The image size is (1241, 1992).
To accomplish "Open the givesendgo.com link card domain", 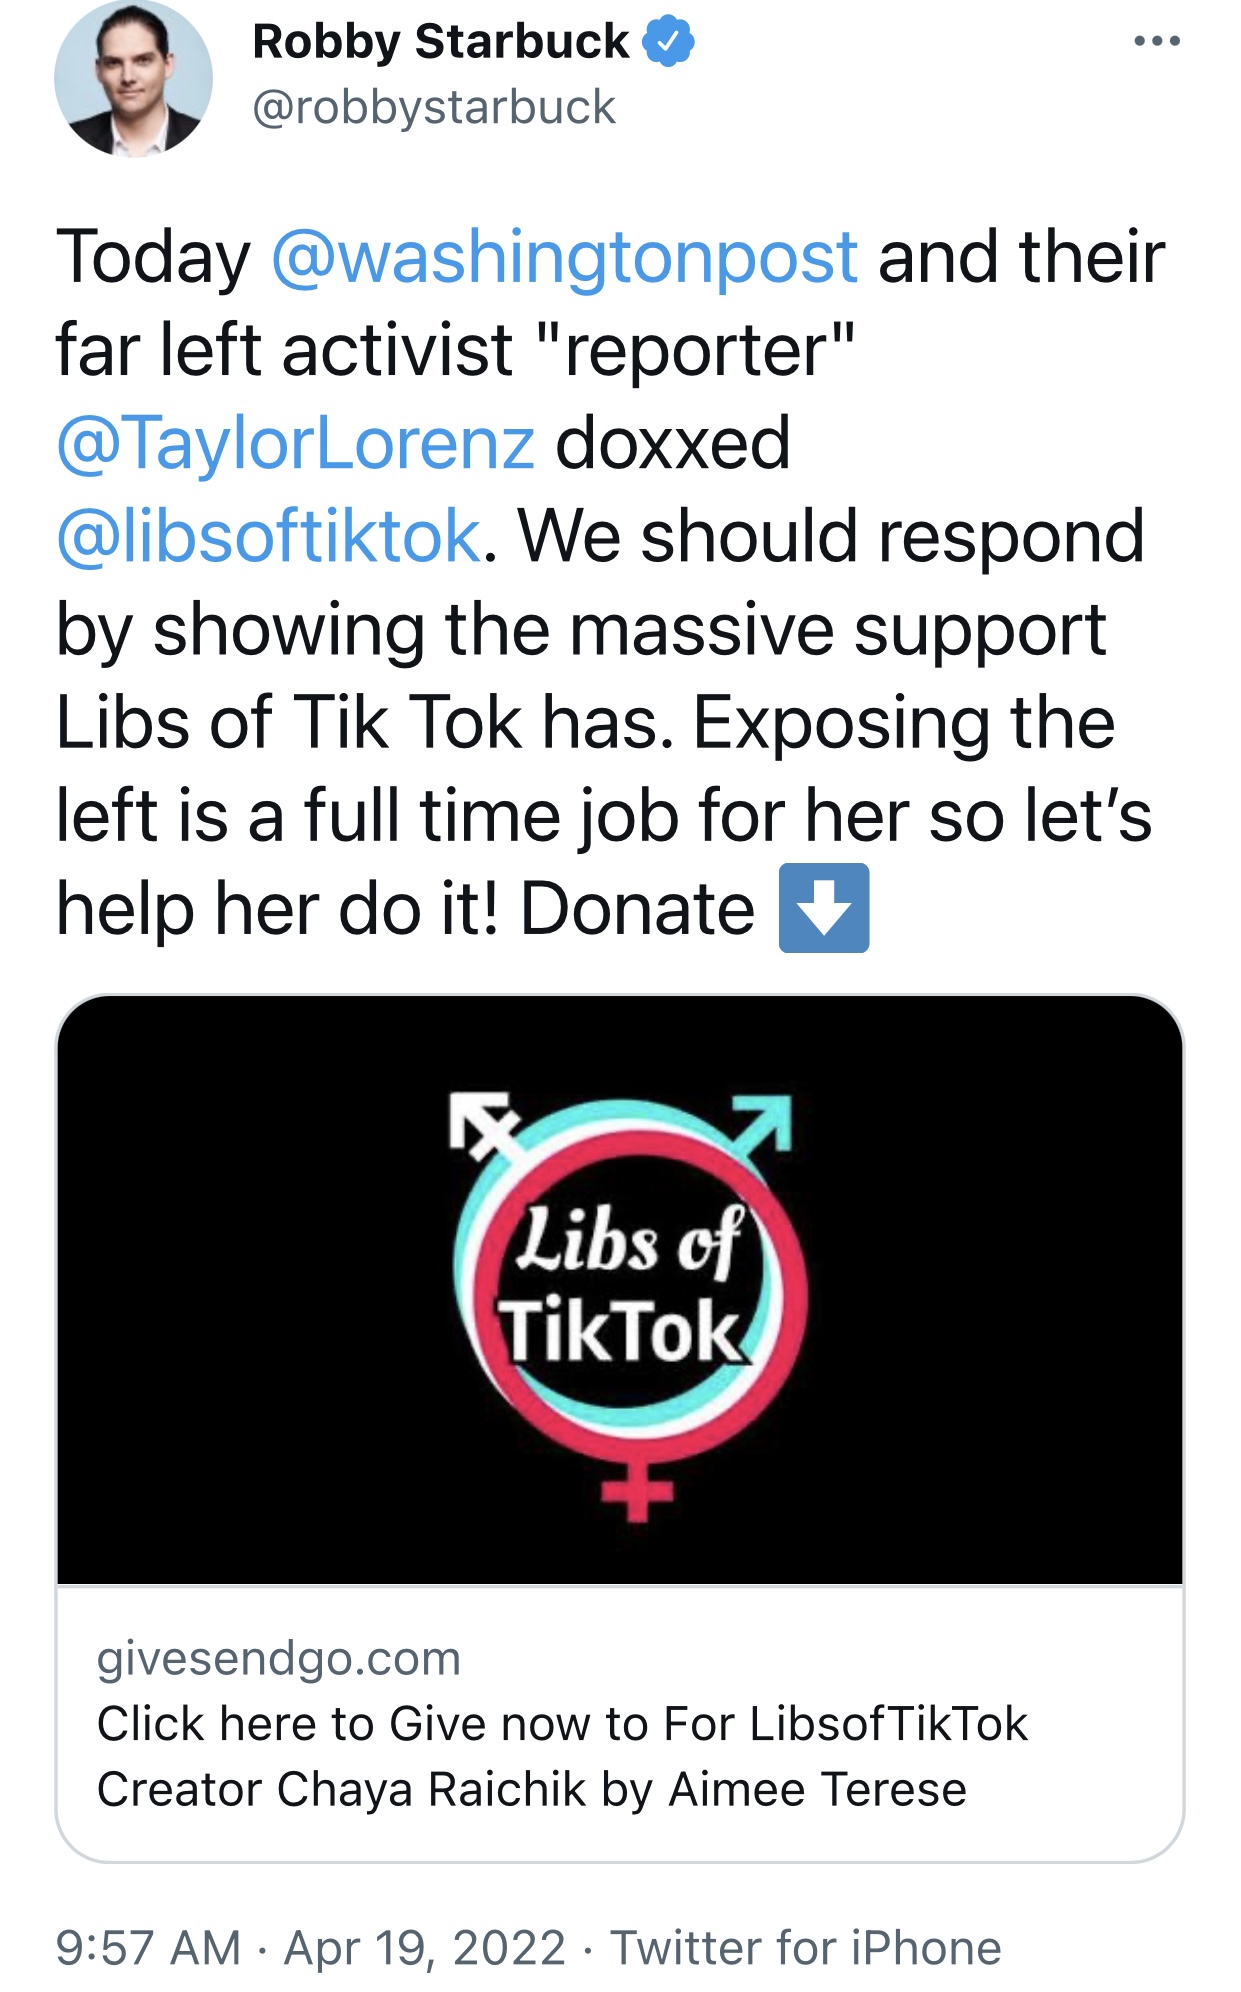I will [x=279, y=1658].
